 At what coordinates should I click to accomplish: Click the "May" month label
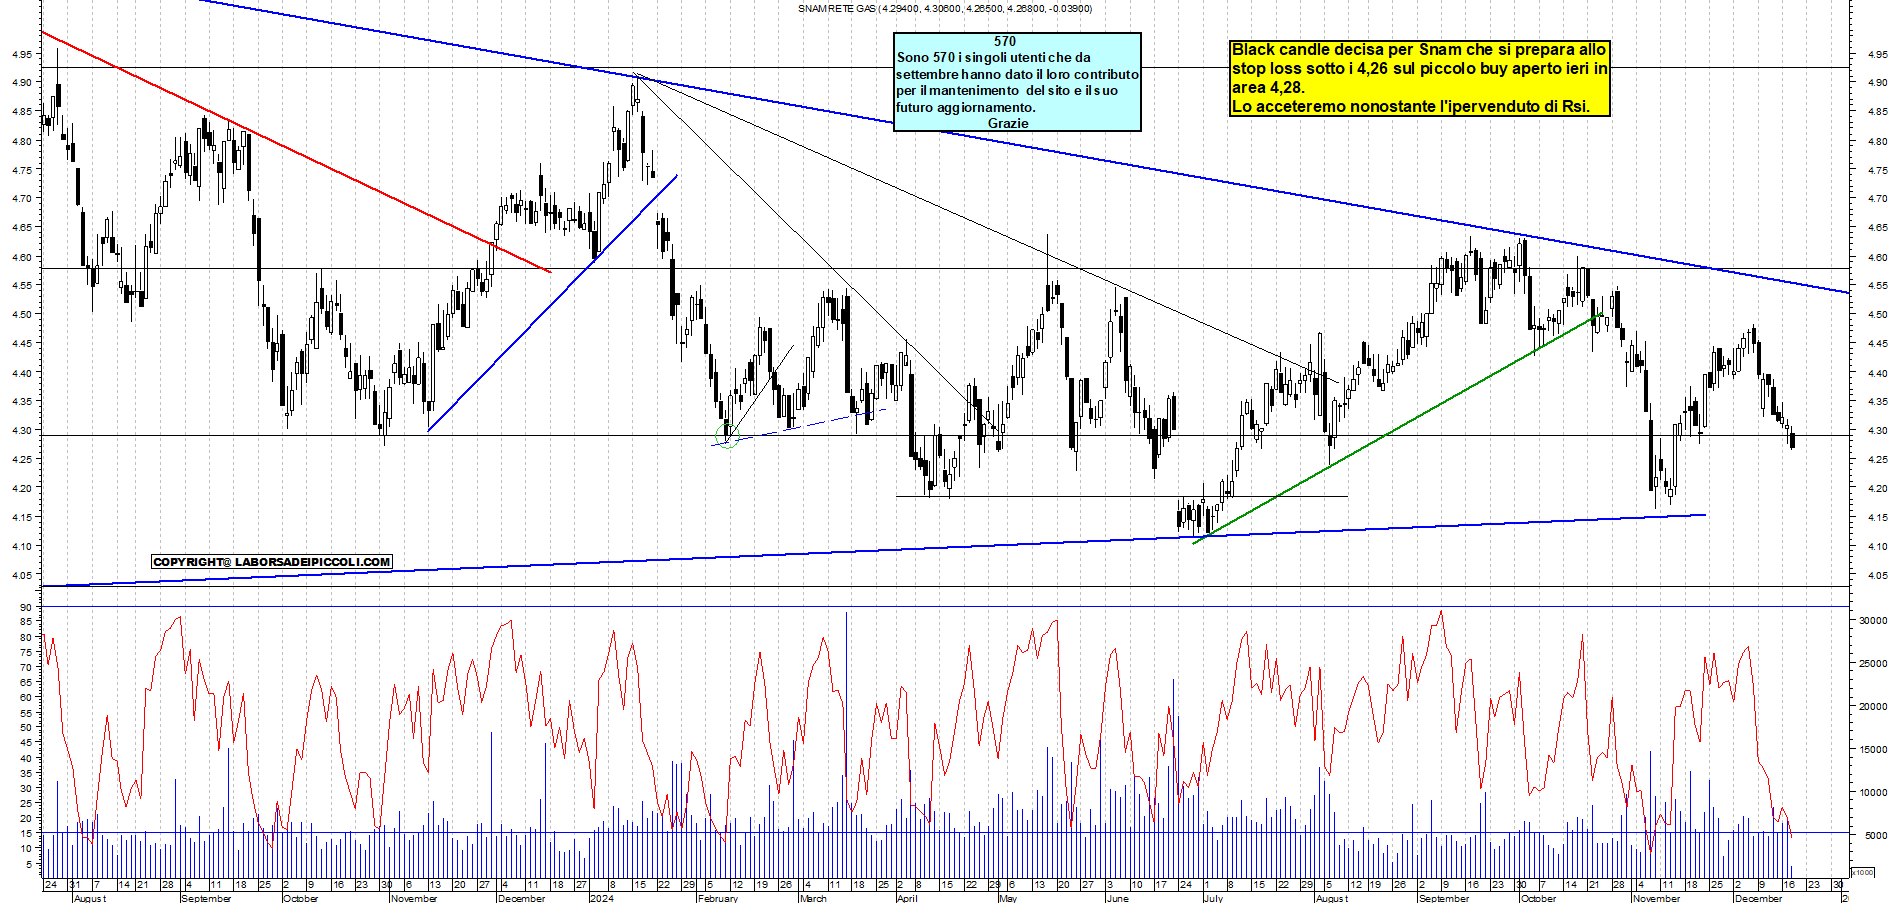[x=1008, y=898]
